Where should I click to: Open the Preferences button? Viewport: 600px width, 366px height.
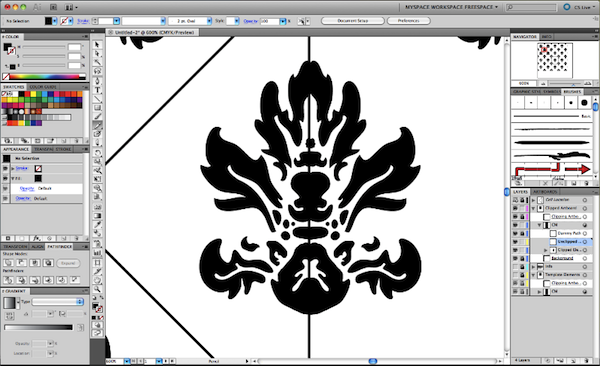pos(408,21)
